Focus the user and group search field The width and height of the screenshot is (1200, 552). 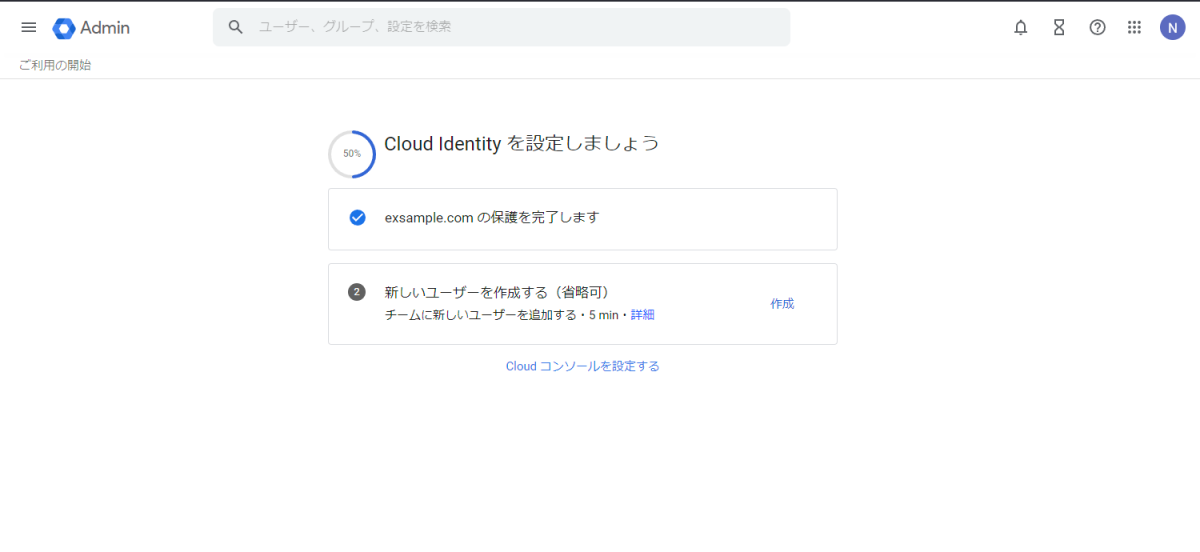click(501, 27)
